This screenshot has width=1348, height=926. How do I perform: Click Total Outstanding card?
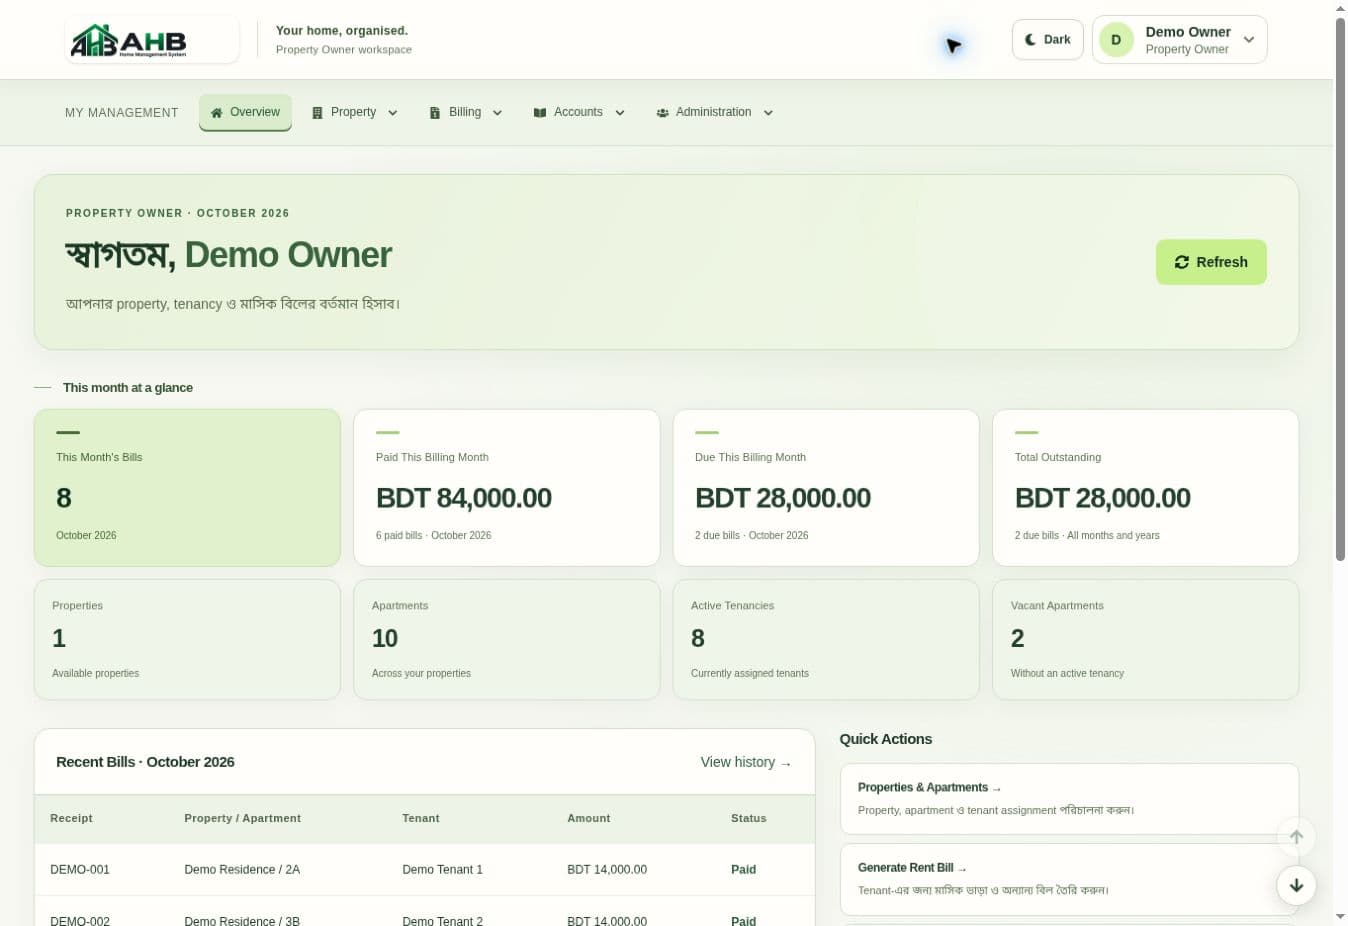(1145, 487)
